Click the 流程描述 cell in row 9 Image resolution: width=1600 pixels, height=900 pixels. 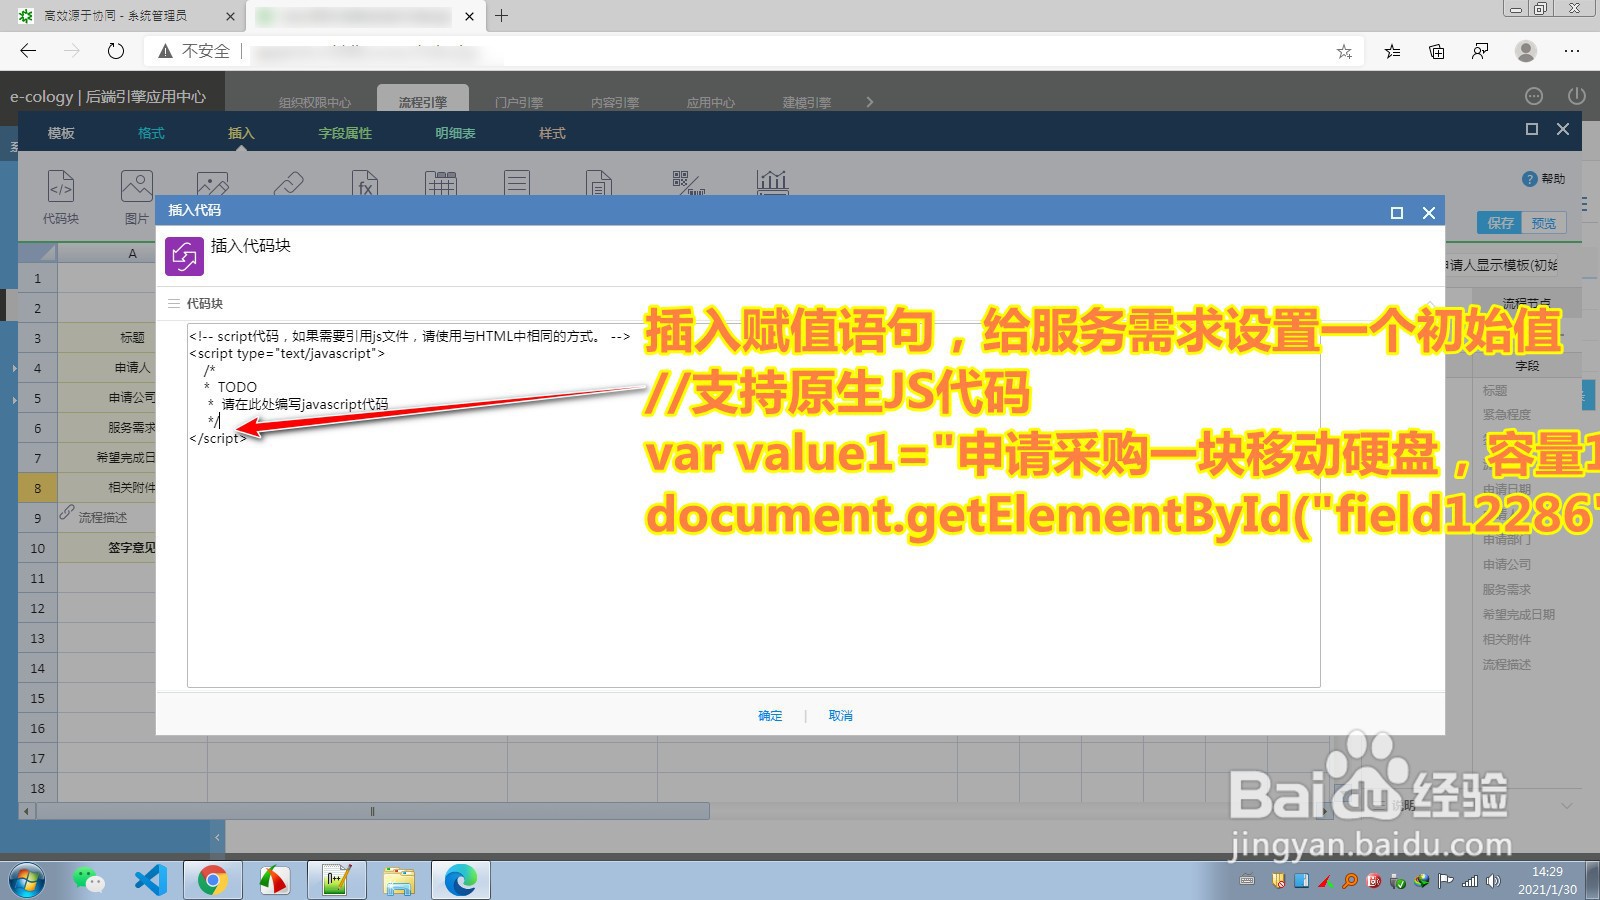(103, 518)
